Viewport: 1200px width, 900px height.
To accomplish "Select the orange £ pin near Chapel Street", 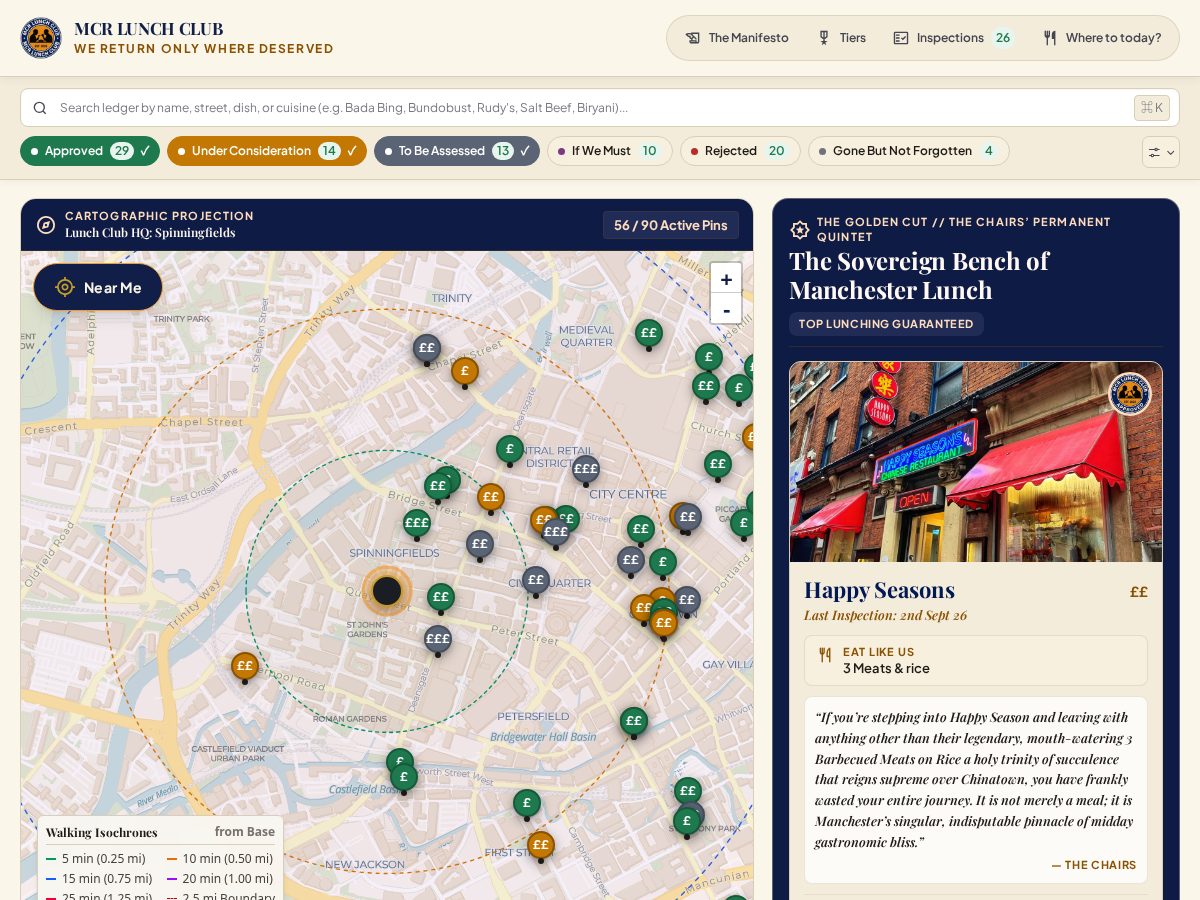I will coord(465,372).
